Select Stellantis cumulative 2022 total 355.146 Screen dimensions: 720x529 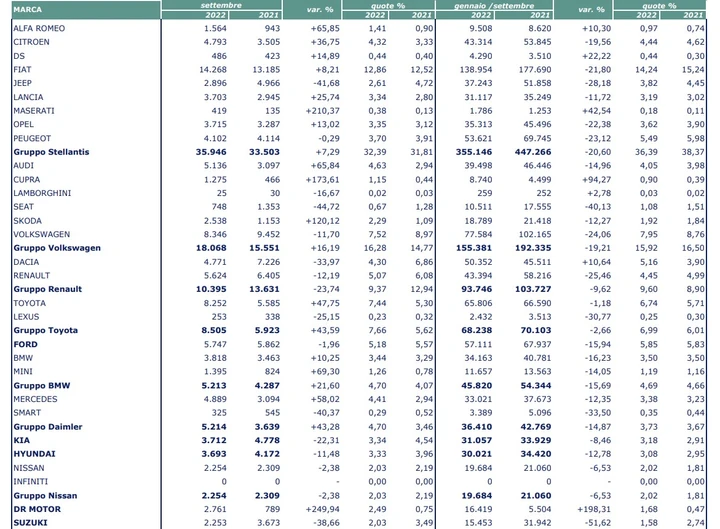pos(473,152)
